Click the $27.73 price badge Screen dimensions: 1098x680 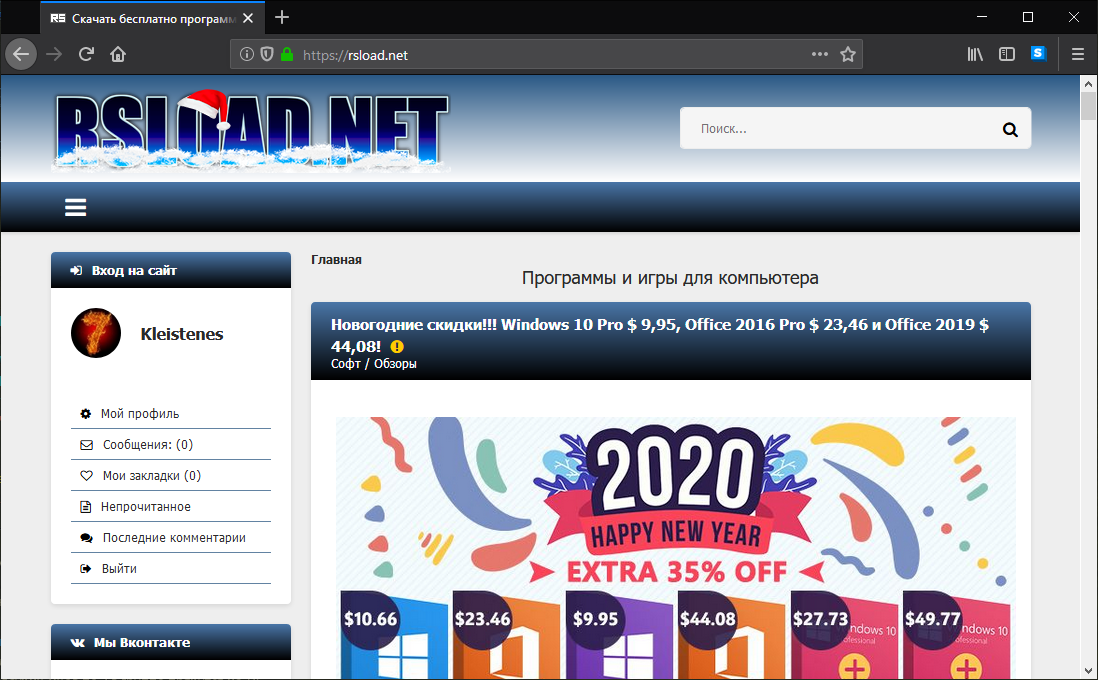821,619
